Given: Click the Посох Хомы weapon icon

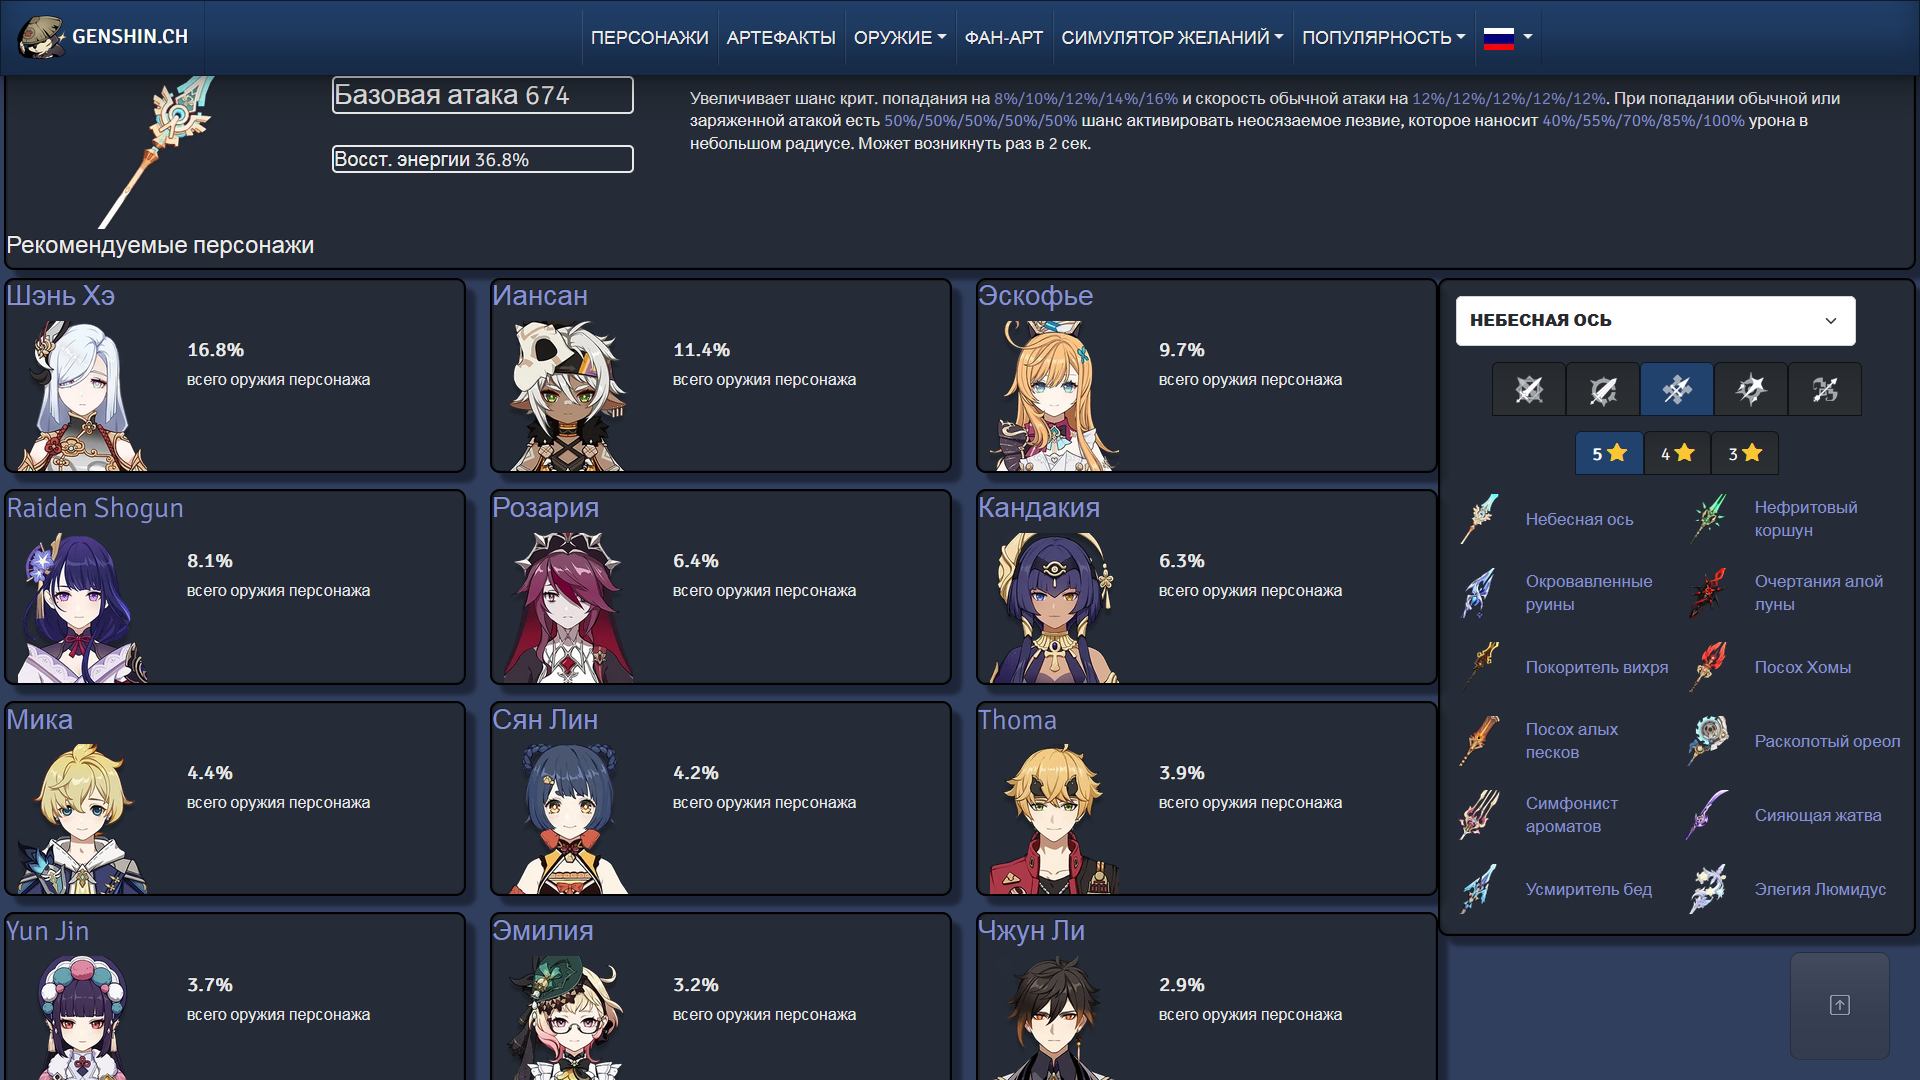Looking at the screenshot, I should (x=1710, y=667).
